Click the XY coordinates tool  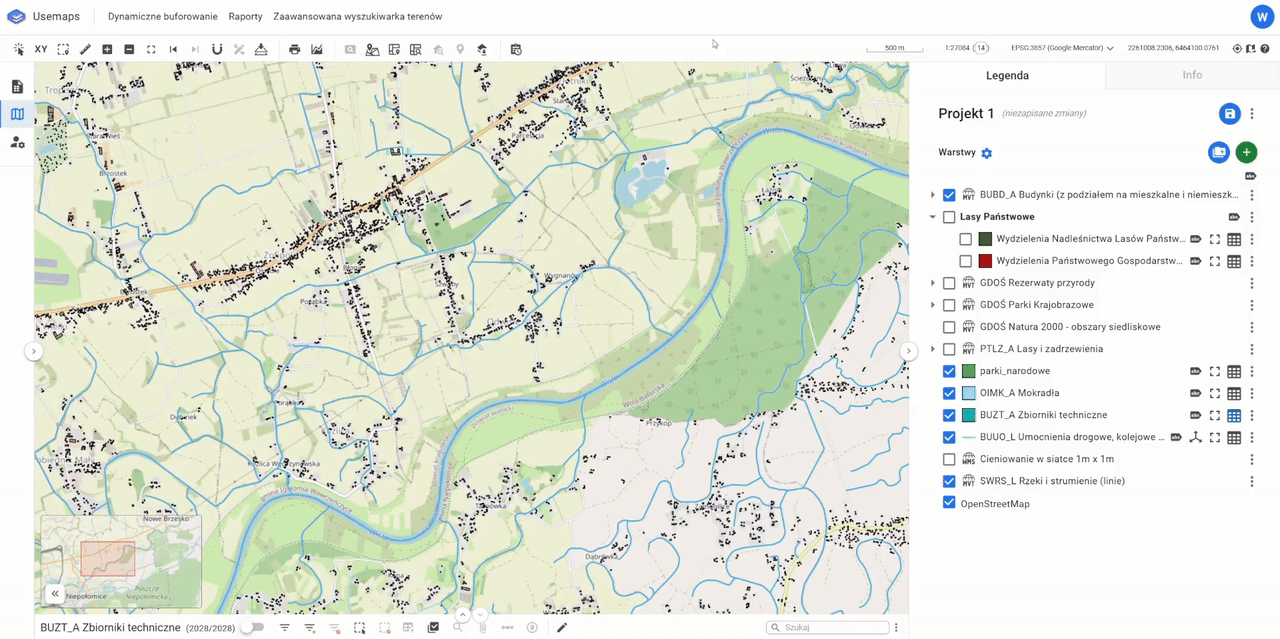point(41,49)
